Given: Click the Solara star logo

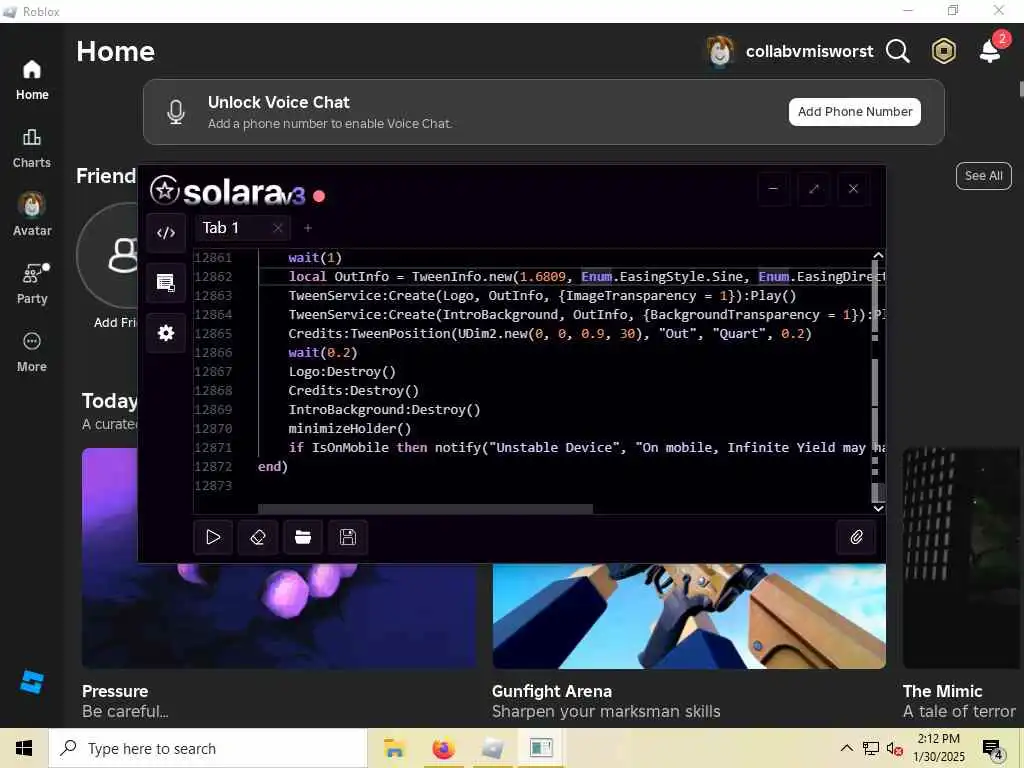Looking at the screenshot, I should [x=165, y=191].
